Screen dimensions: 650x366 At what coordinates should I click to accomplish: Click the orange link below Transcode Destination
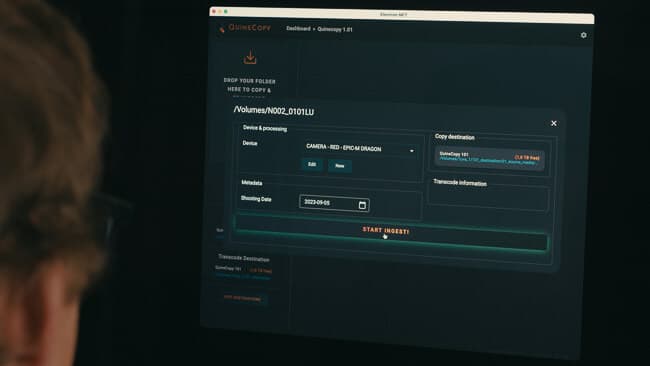coord(242,298)
